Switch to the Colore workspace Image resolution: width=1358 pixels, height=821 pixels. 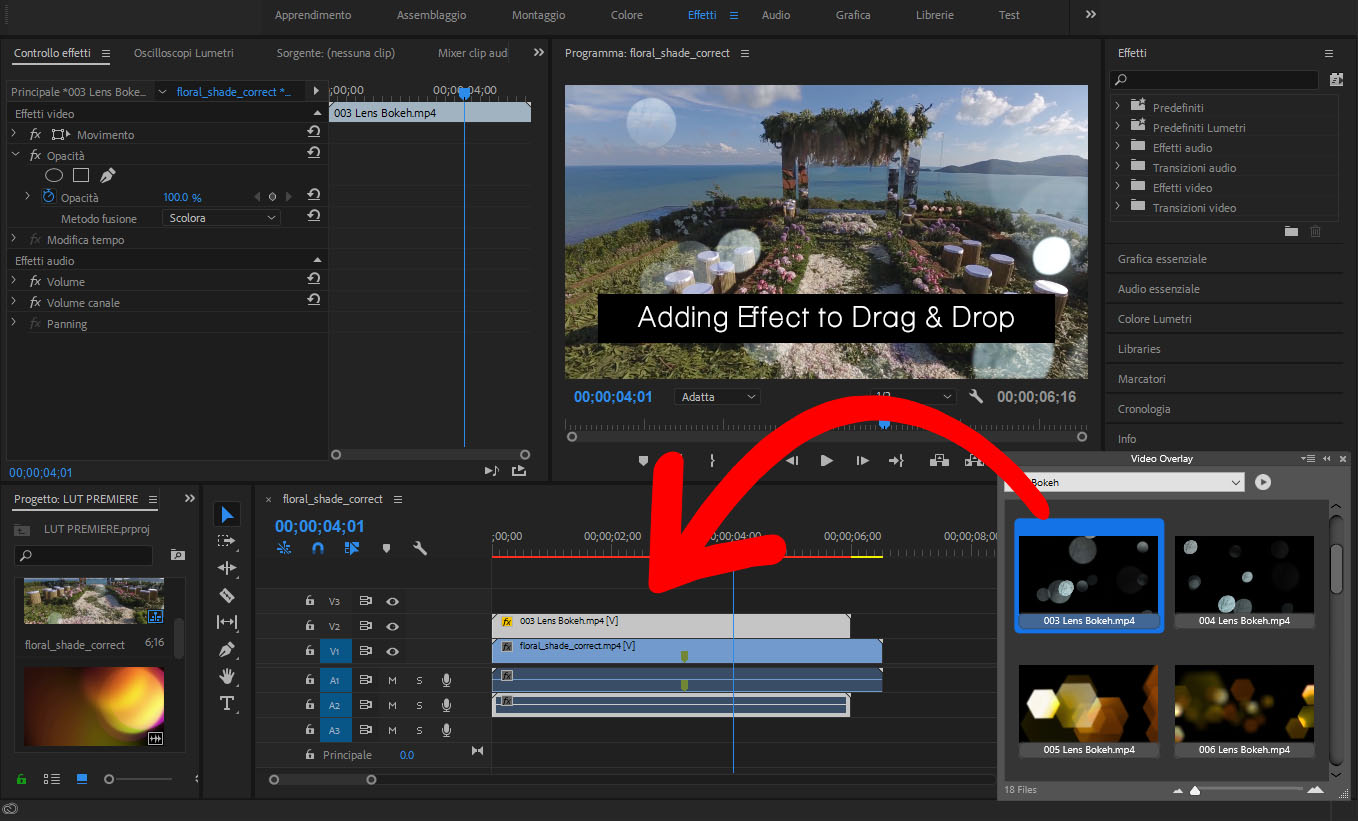[x=627, y=15]
